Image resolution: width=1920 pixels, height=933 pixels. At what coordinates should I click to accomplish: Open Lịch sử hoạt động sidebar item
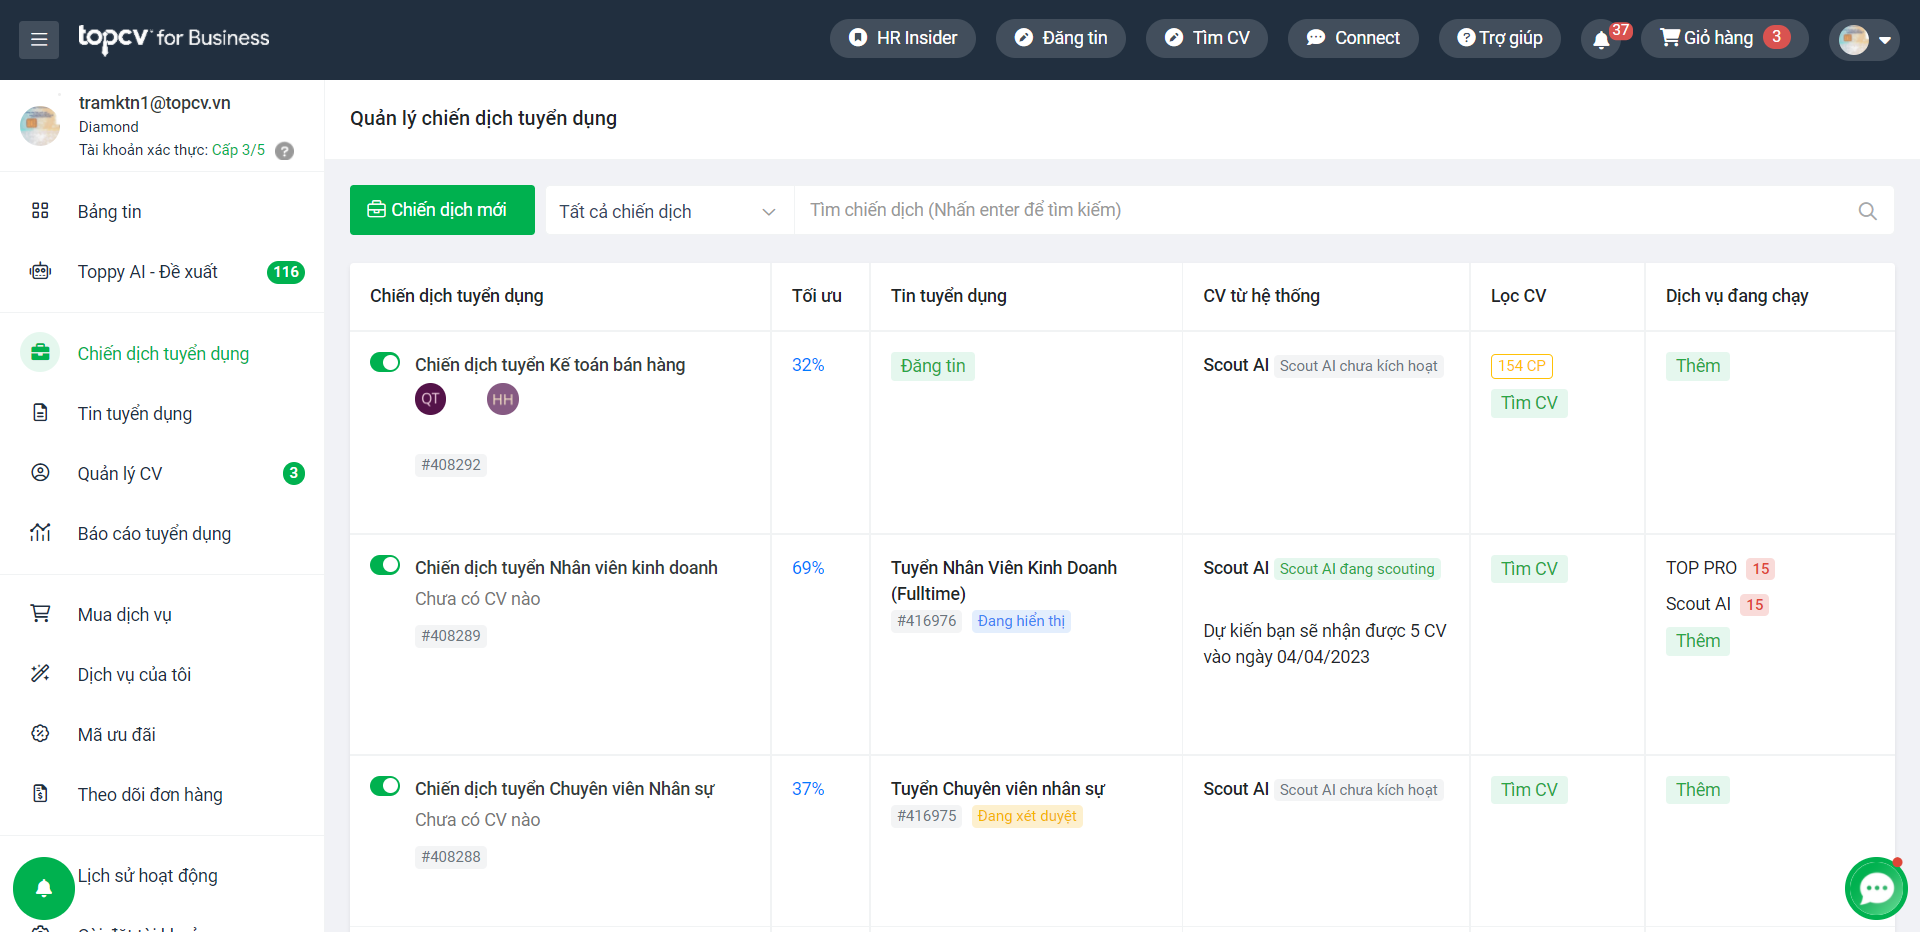148,875
